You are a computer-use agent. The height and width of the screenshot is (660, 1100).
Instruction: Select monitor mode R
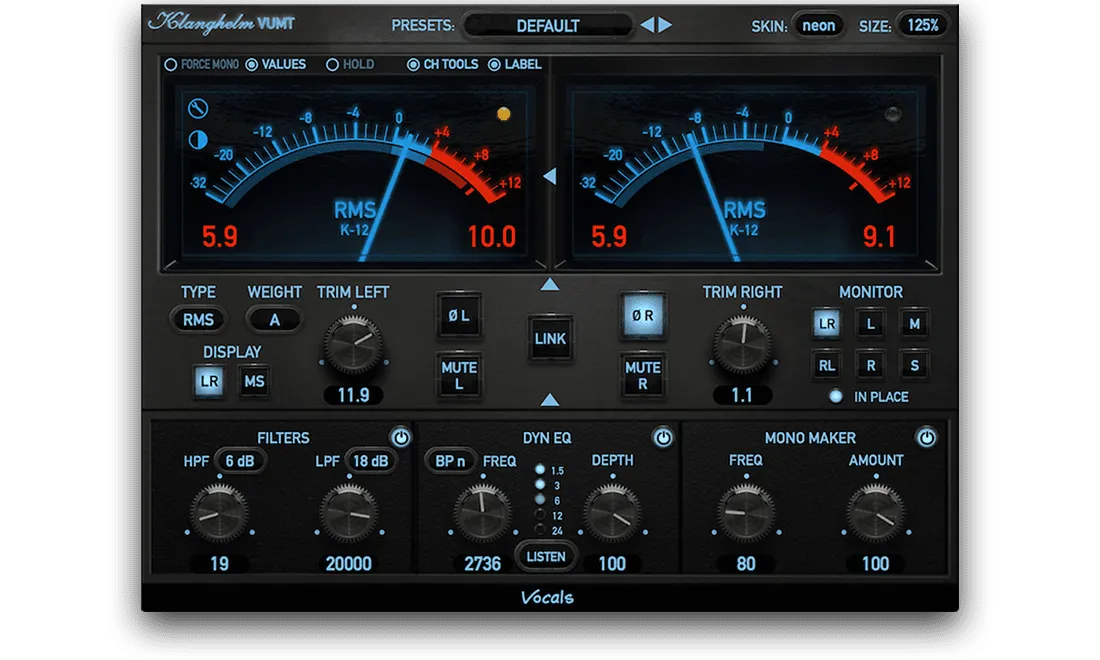pos(871,365)
